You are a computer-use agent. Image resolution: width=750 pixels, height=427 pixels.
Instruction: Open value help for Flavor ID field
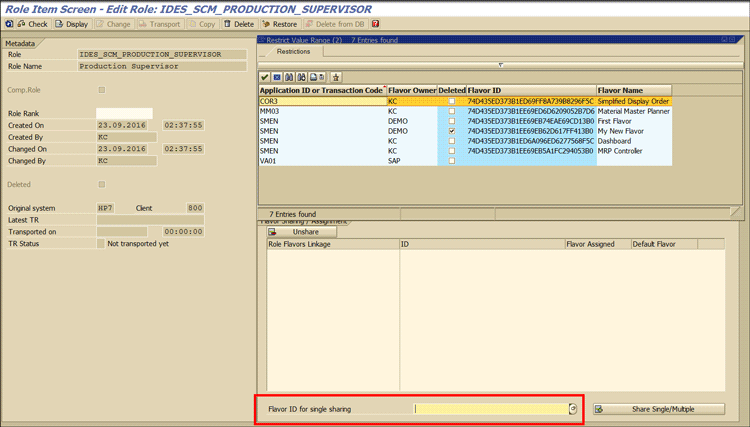(x=573, y=409)
